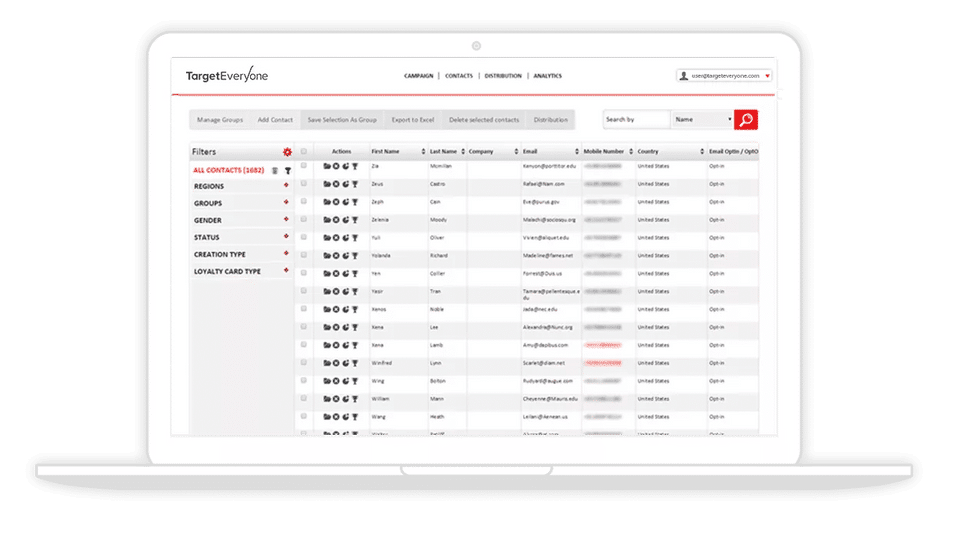Select the All Contacts (1682) filter
The height and width of the screenshot is (534, 960).
coord(228,170)
